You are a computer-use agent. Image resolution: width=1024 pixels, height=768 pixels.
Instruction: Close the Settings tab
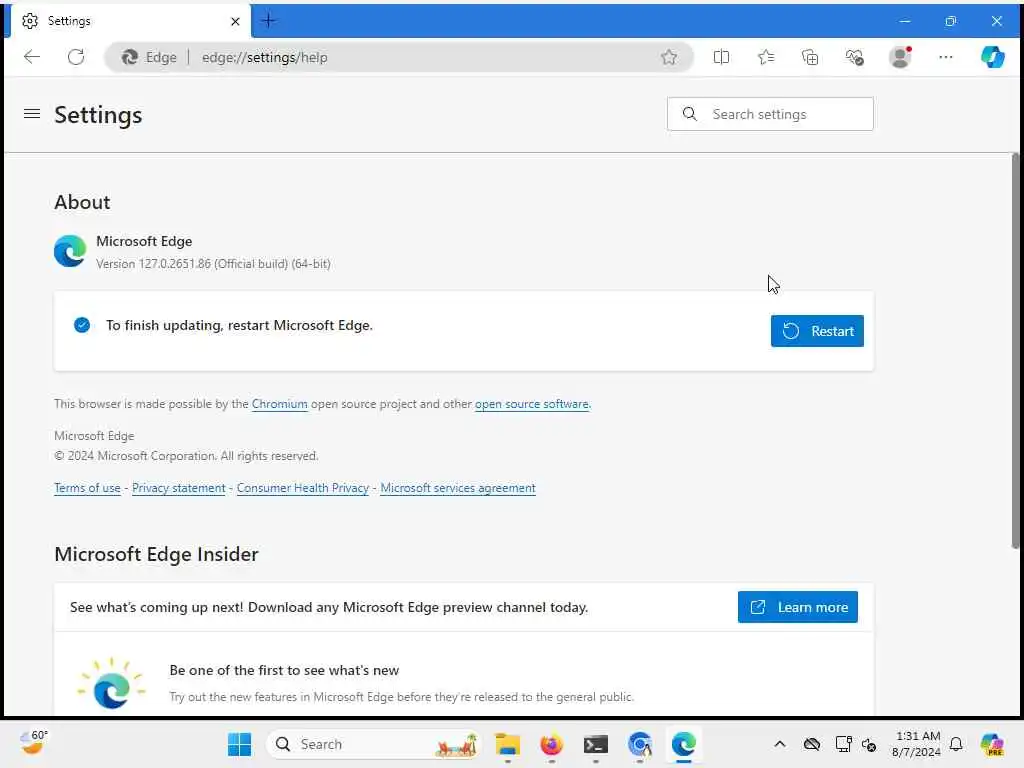[235, 22]
